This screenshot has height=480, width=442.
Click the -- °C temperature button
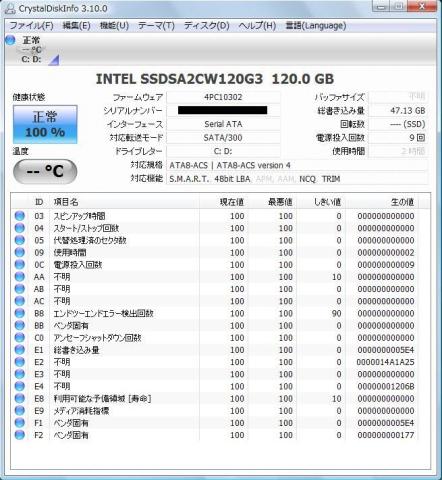[45, 171]
